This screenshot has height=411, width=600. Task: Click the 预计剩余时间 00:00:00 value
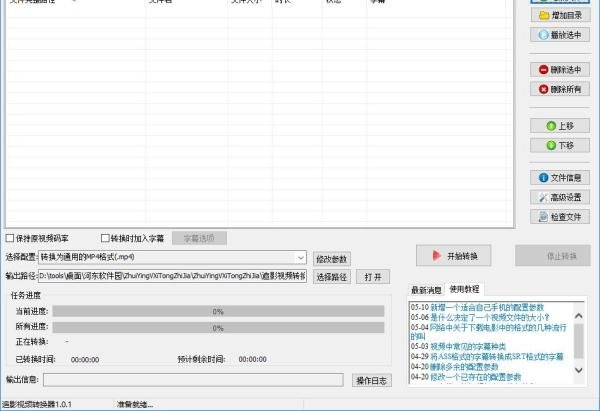pos(253,359)
